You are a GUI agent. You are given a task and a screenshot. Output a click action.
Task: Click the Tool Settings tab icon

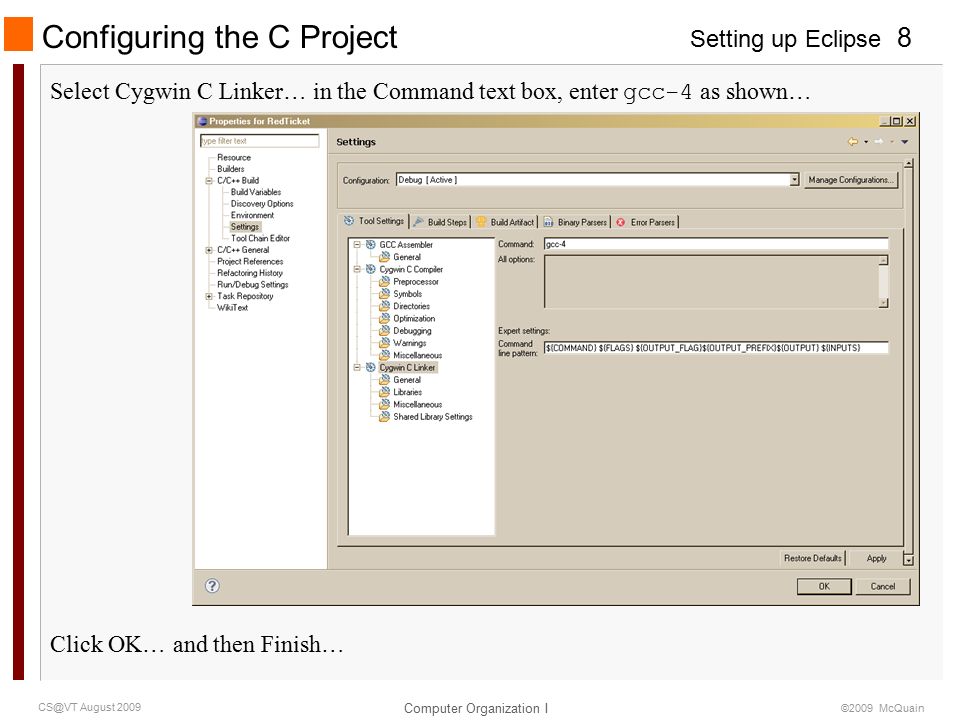349,220
